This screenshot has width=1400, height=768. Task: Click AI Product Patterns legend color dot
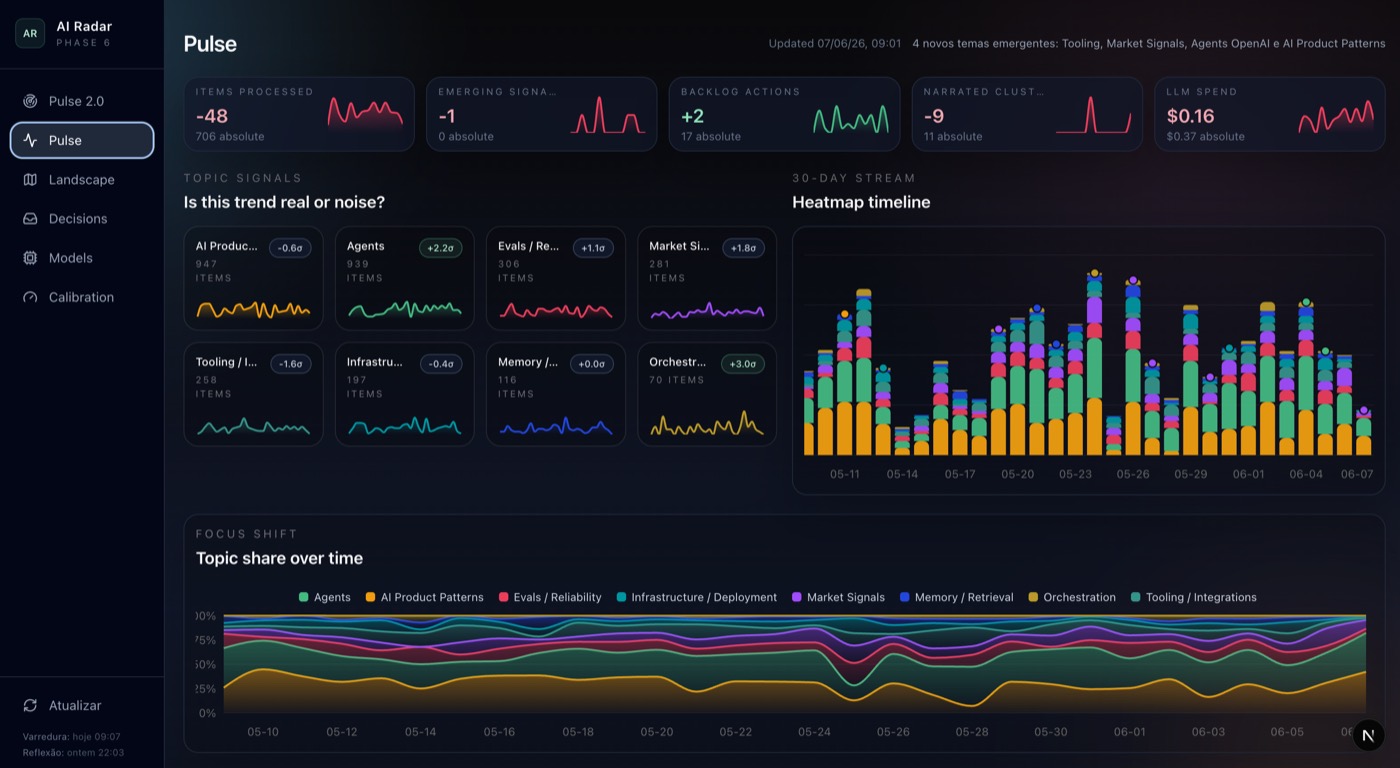[370, 597]
